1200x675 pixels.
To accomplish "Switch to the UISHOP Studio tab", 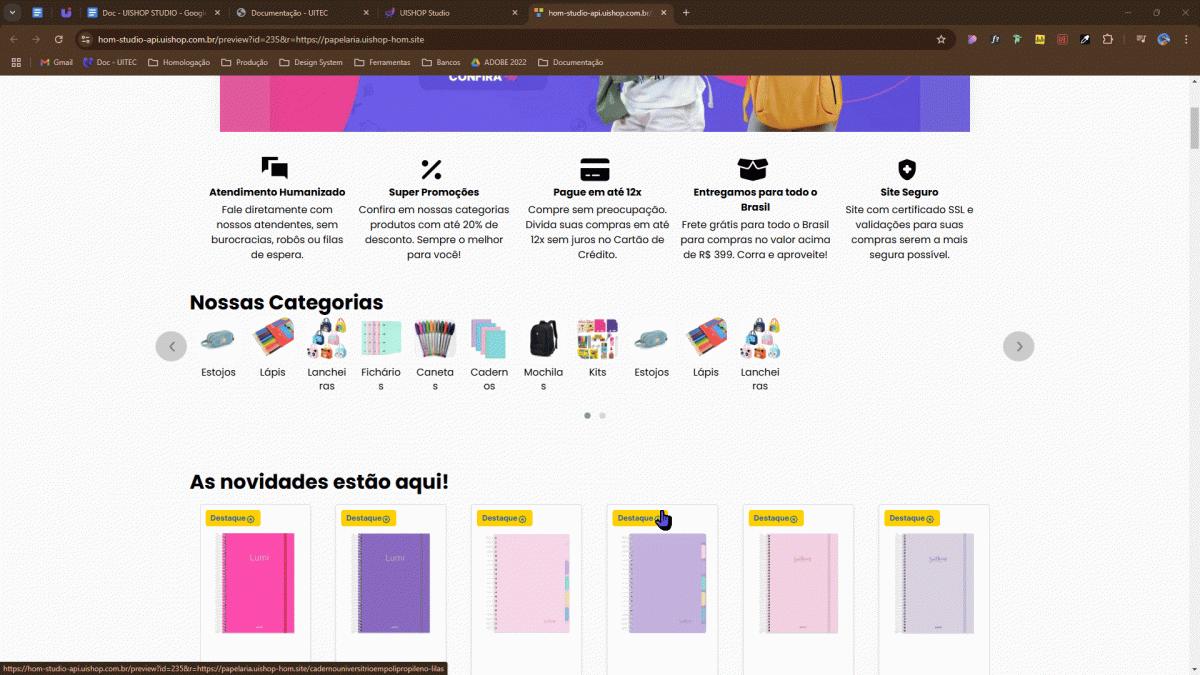I will 445,13.
